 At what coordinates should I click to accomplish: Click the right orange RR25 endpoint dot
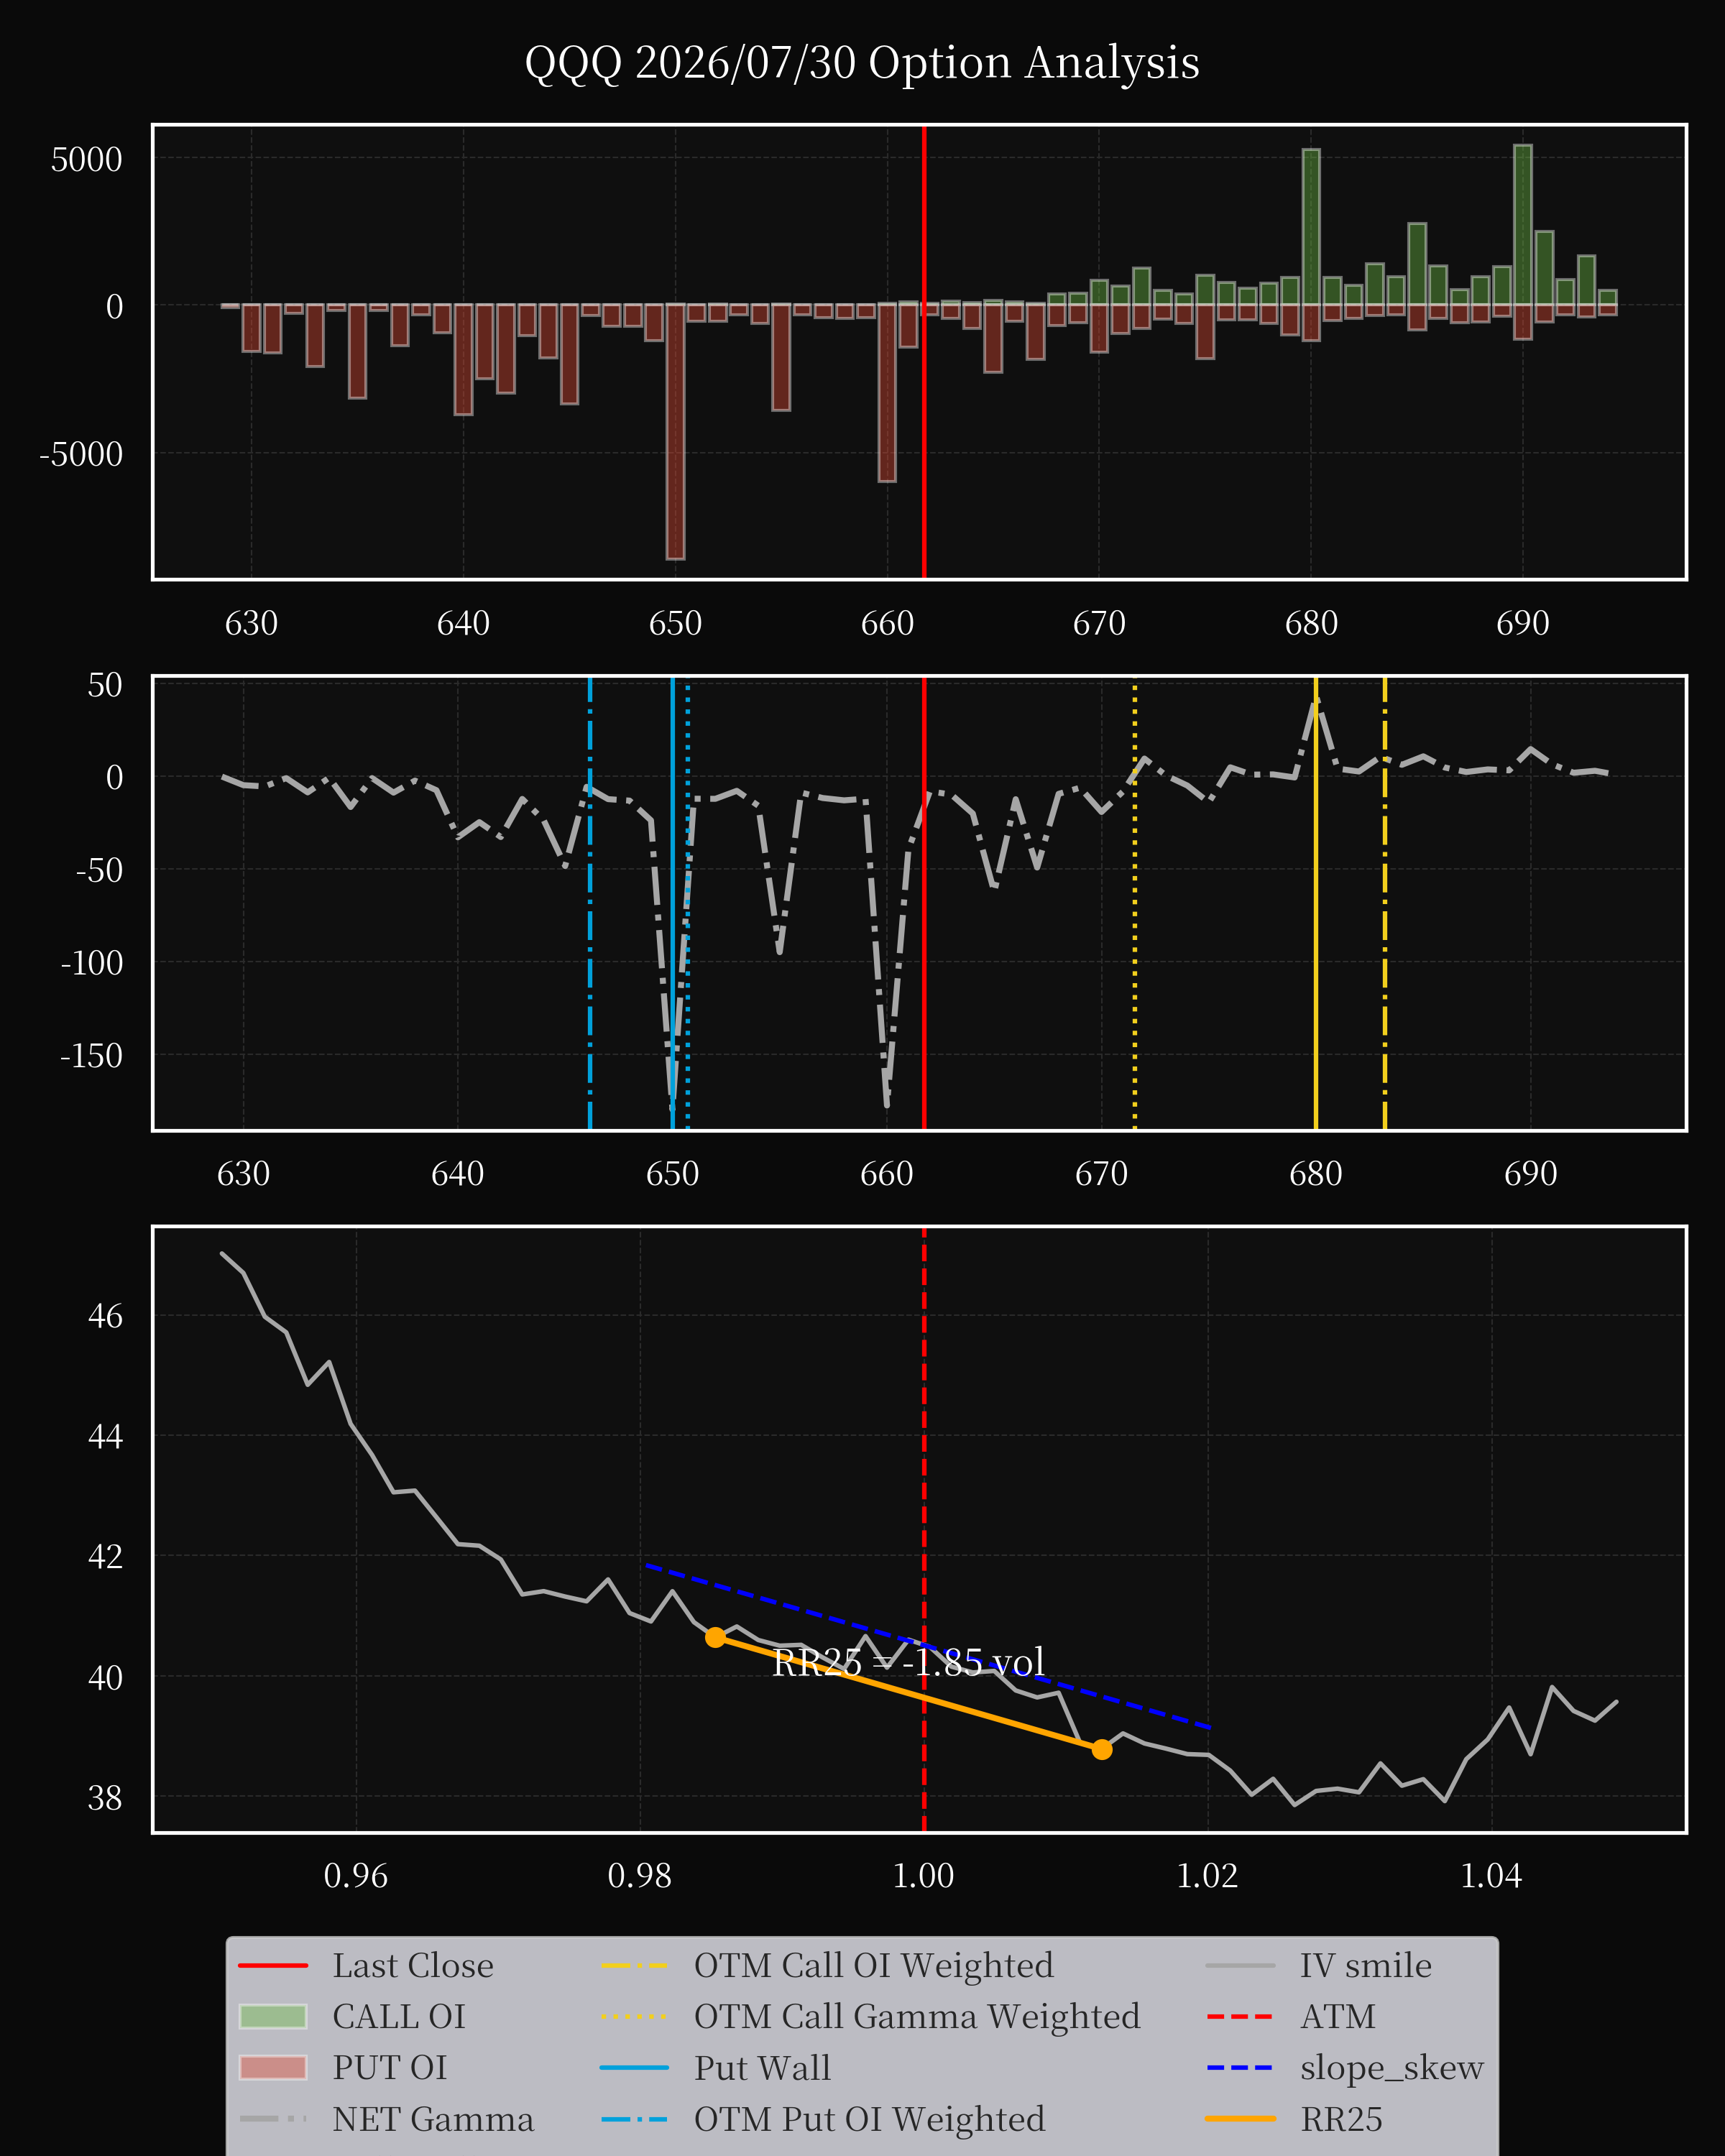(x=1101, y=1749)
